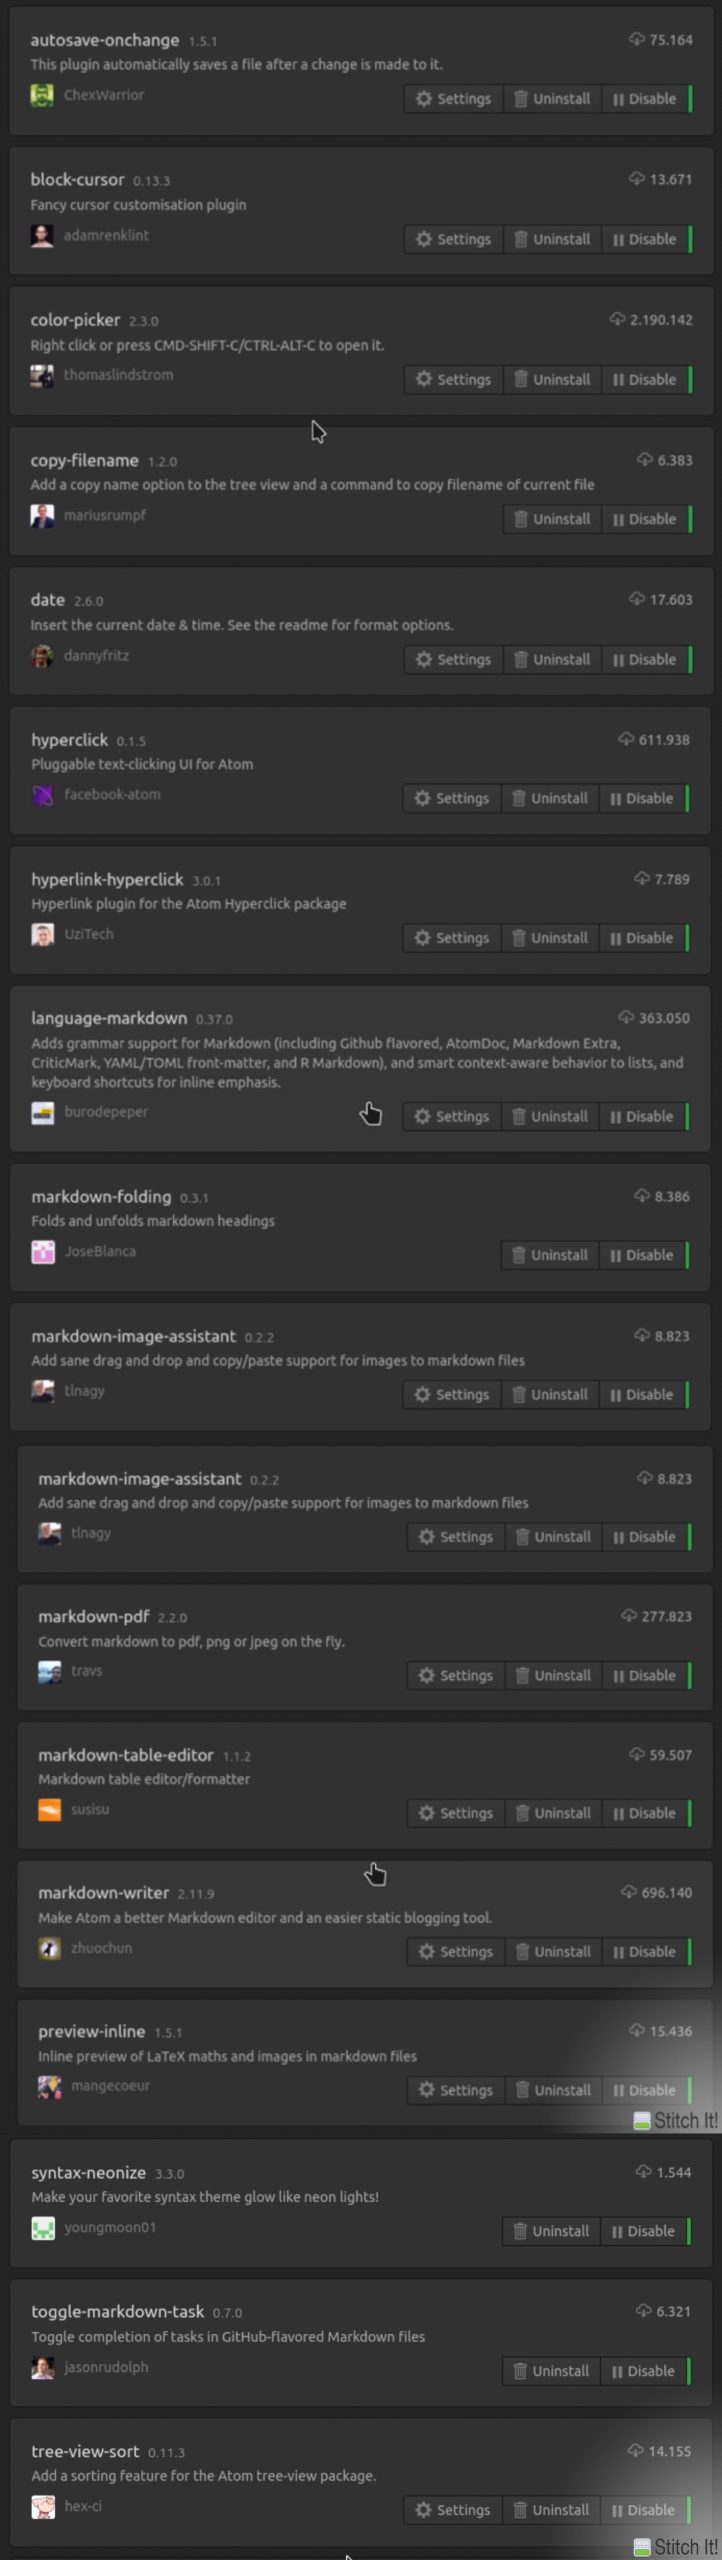The height and width of the screenshot is (2560, 722).
Task: Click JoseBlanca's pink avatar icon
Action: (43, 1252)
